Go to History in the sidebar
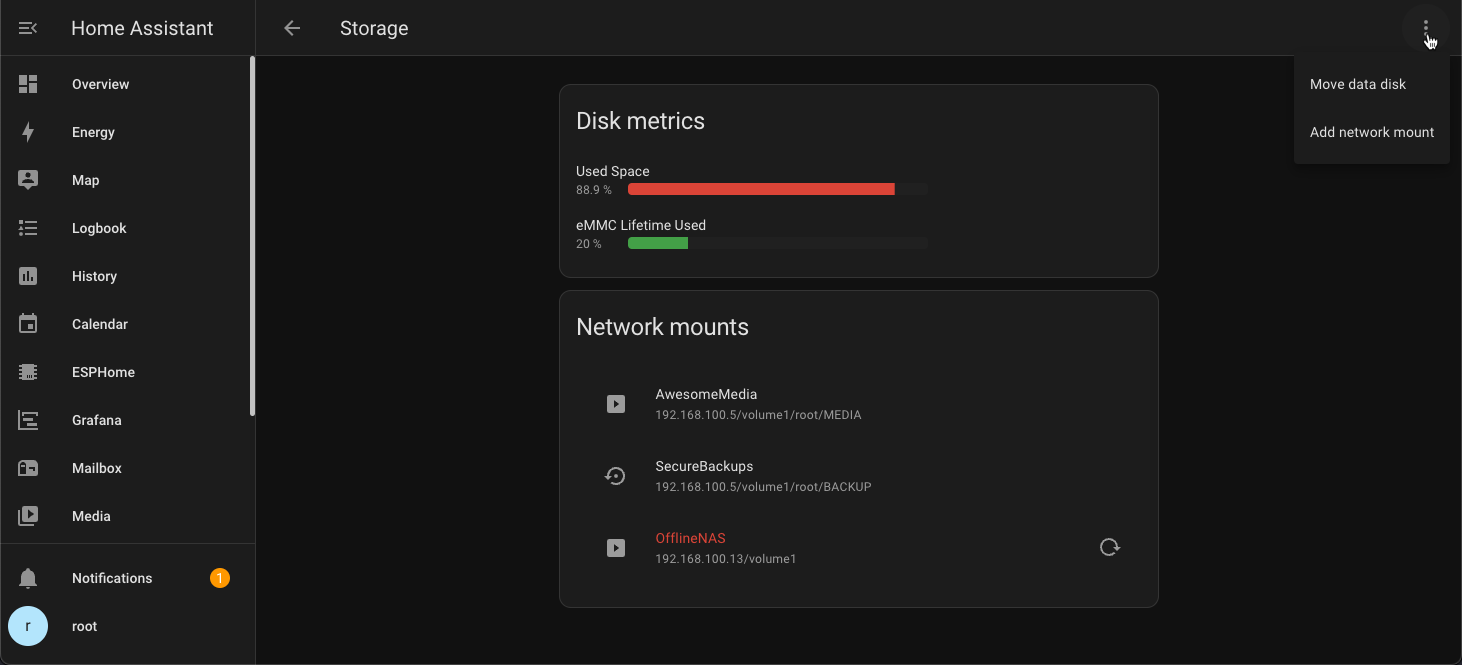Screen dimensions: 1462x665 click(x=126, y=276)
